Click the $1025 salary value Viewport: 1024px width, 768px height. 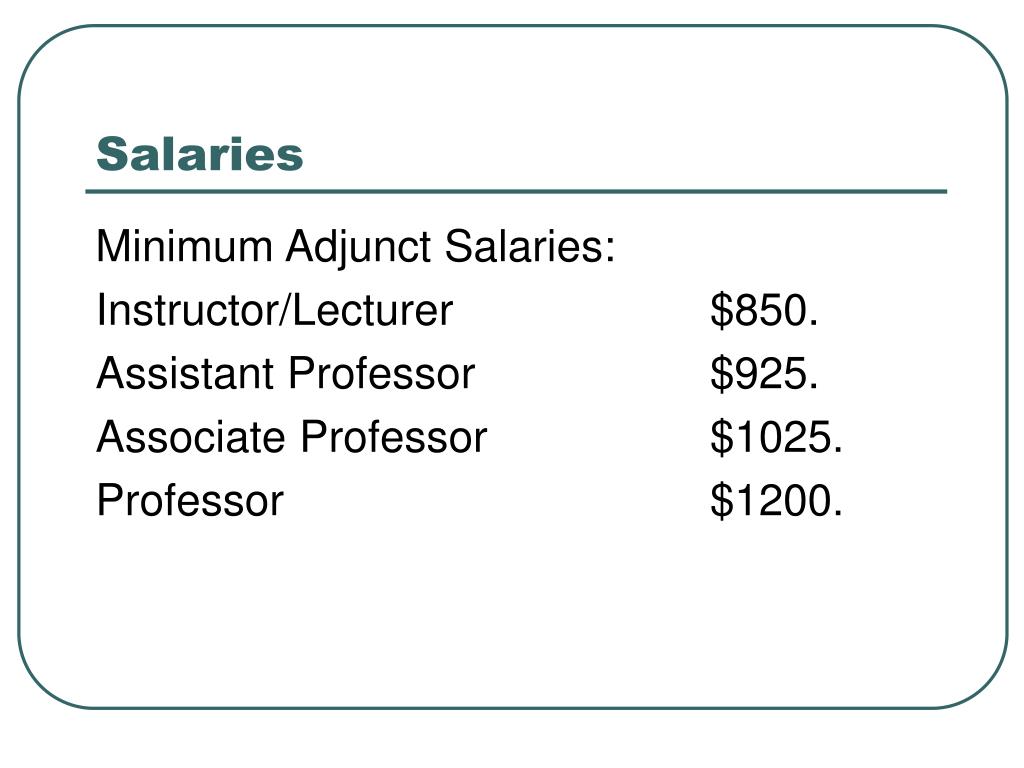[776, 436]
